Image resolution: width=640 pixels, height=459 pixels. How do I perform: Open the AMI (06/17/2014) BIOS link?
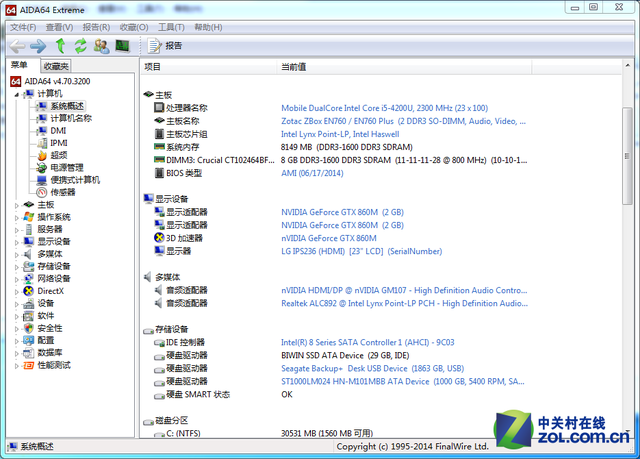pyautogui.click(x=312, y=173)
